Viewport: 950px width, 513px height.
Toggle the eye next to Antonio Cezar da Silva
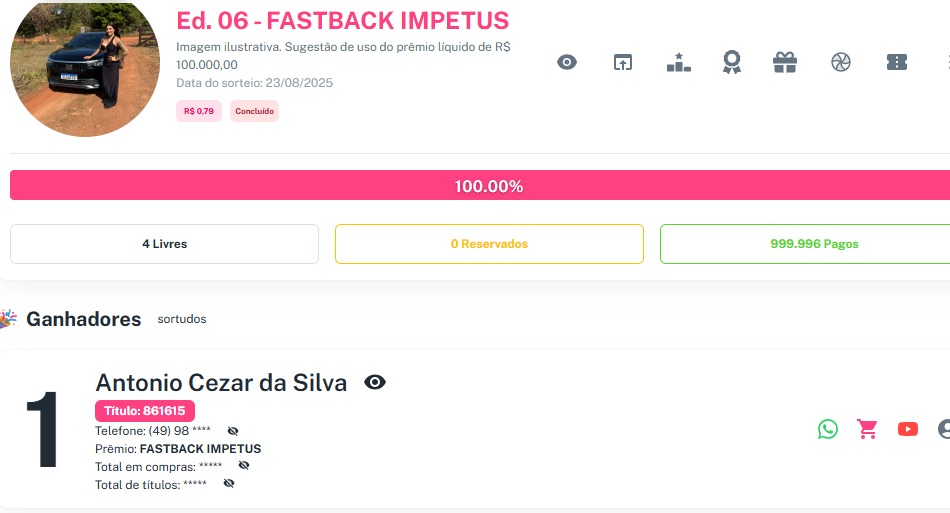point(375,382)
